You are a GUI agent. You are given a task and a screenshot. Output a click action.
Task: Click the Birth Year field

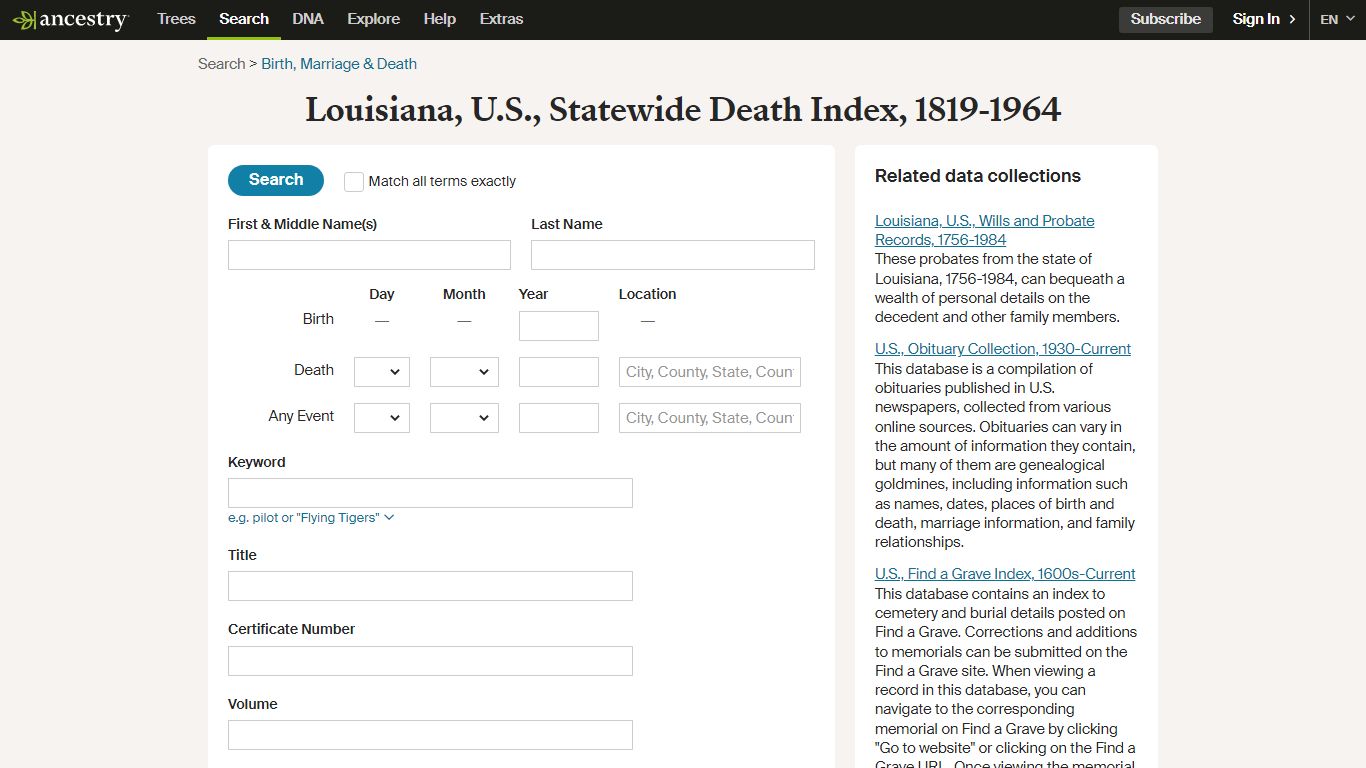point(558,326)
